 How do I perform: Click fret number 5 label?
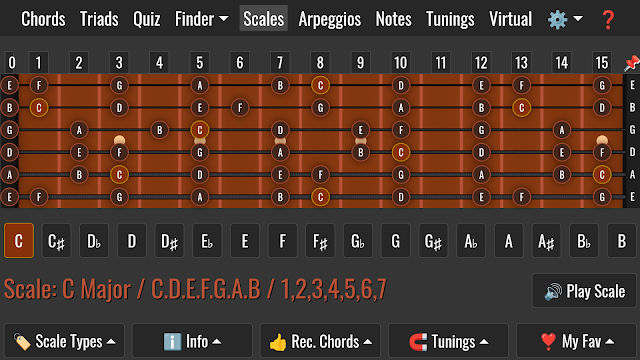click(200, 63)
